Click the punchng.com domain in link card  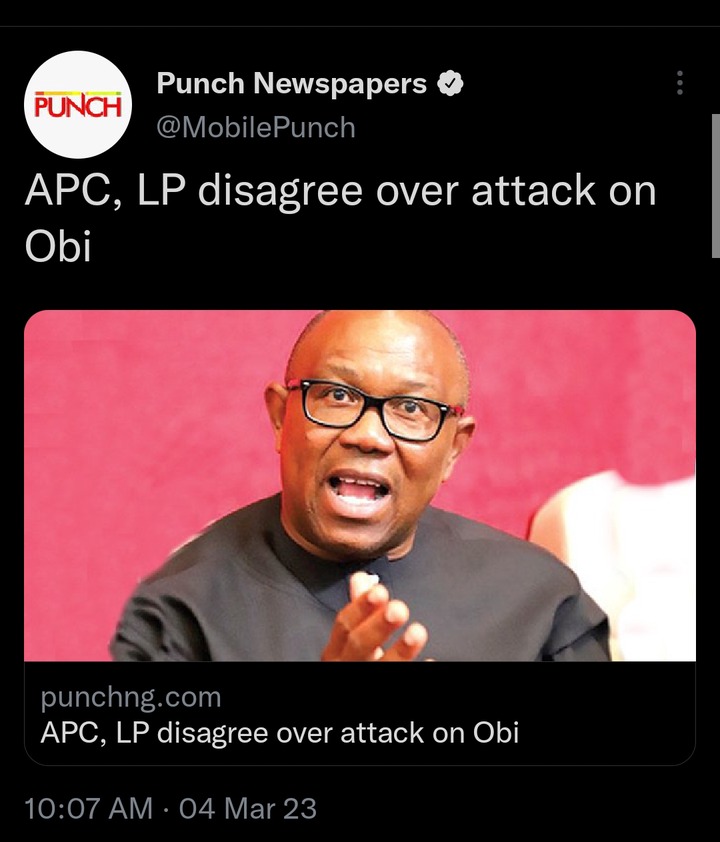click(130, 697)
